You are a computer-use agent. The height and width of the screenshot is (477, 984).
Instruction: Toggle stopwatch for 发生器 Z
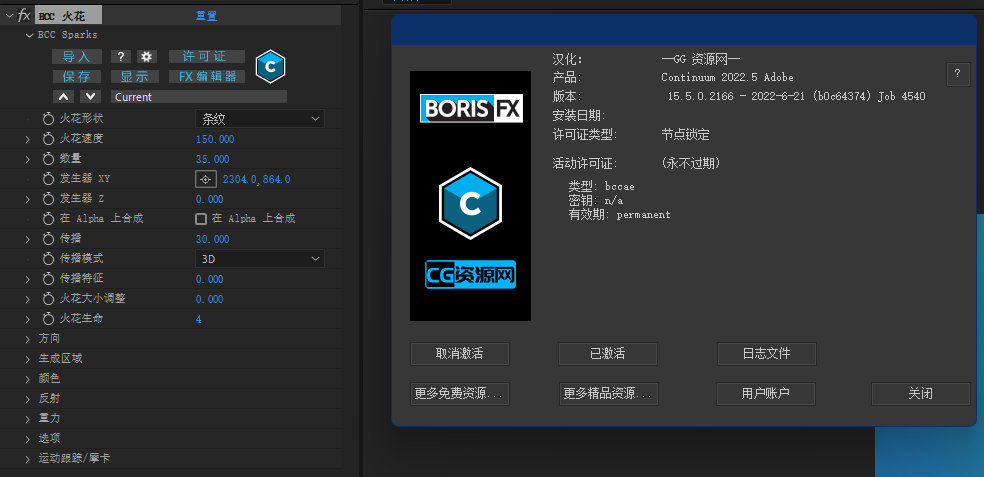48,199
